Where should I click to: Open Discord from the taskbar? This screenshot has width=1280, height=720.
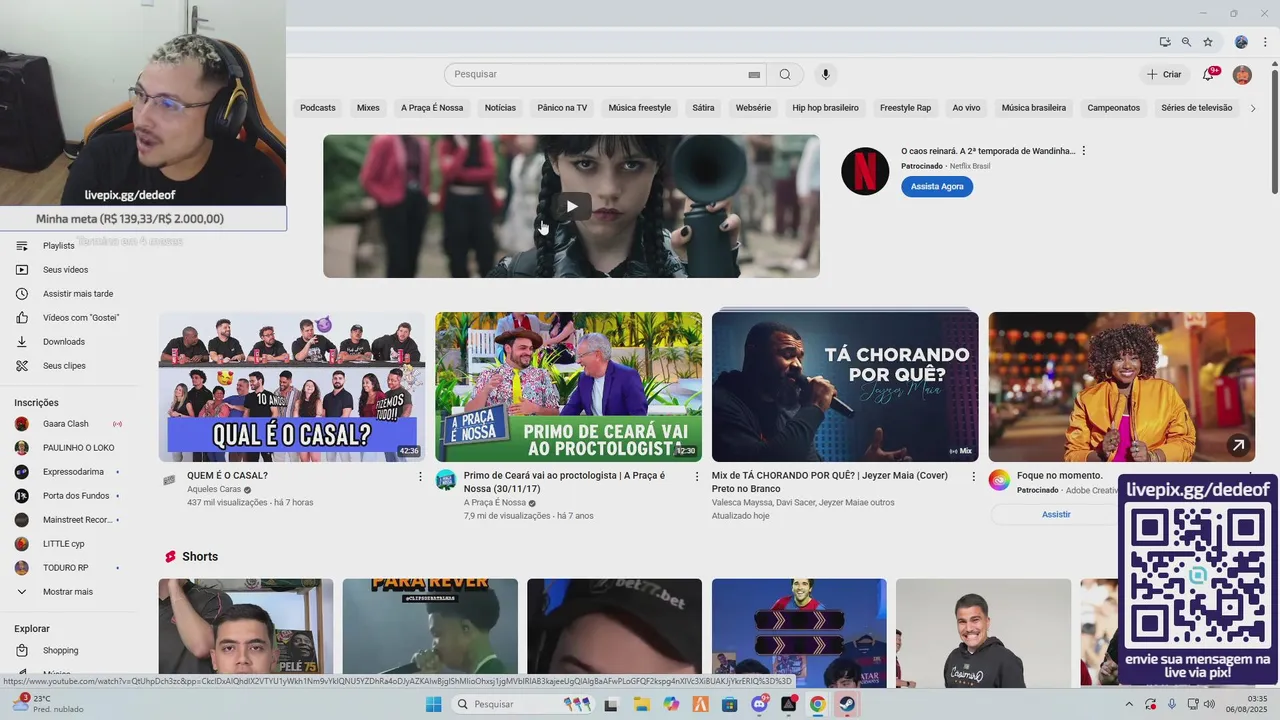click(x=759, y=704)
